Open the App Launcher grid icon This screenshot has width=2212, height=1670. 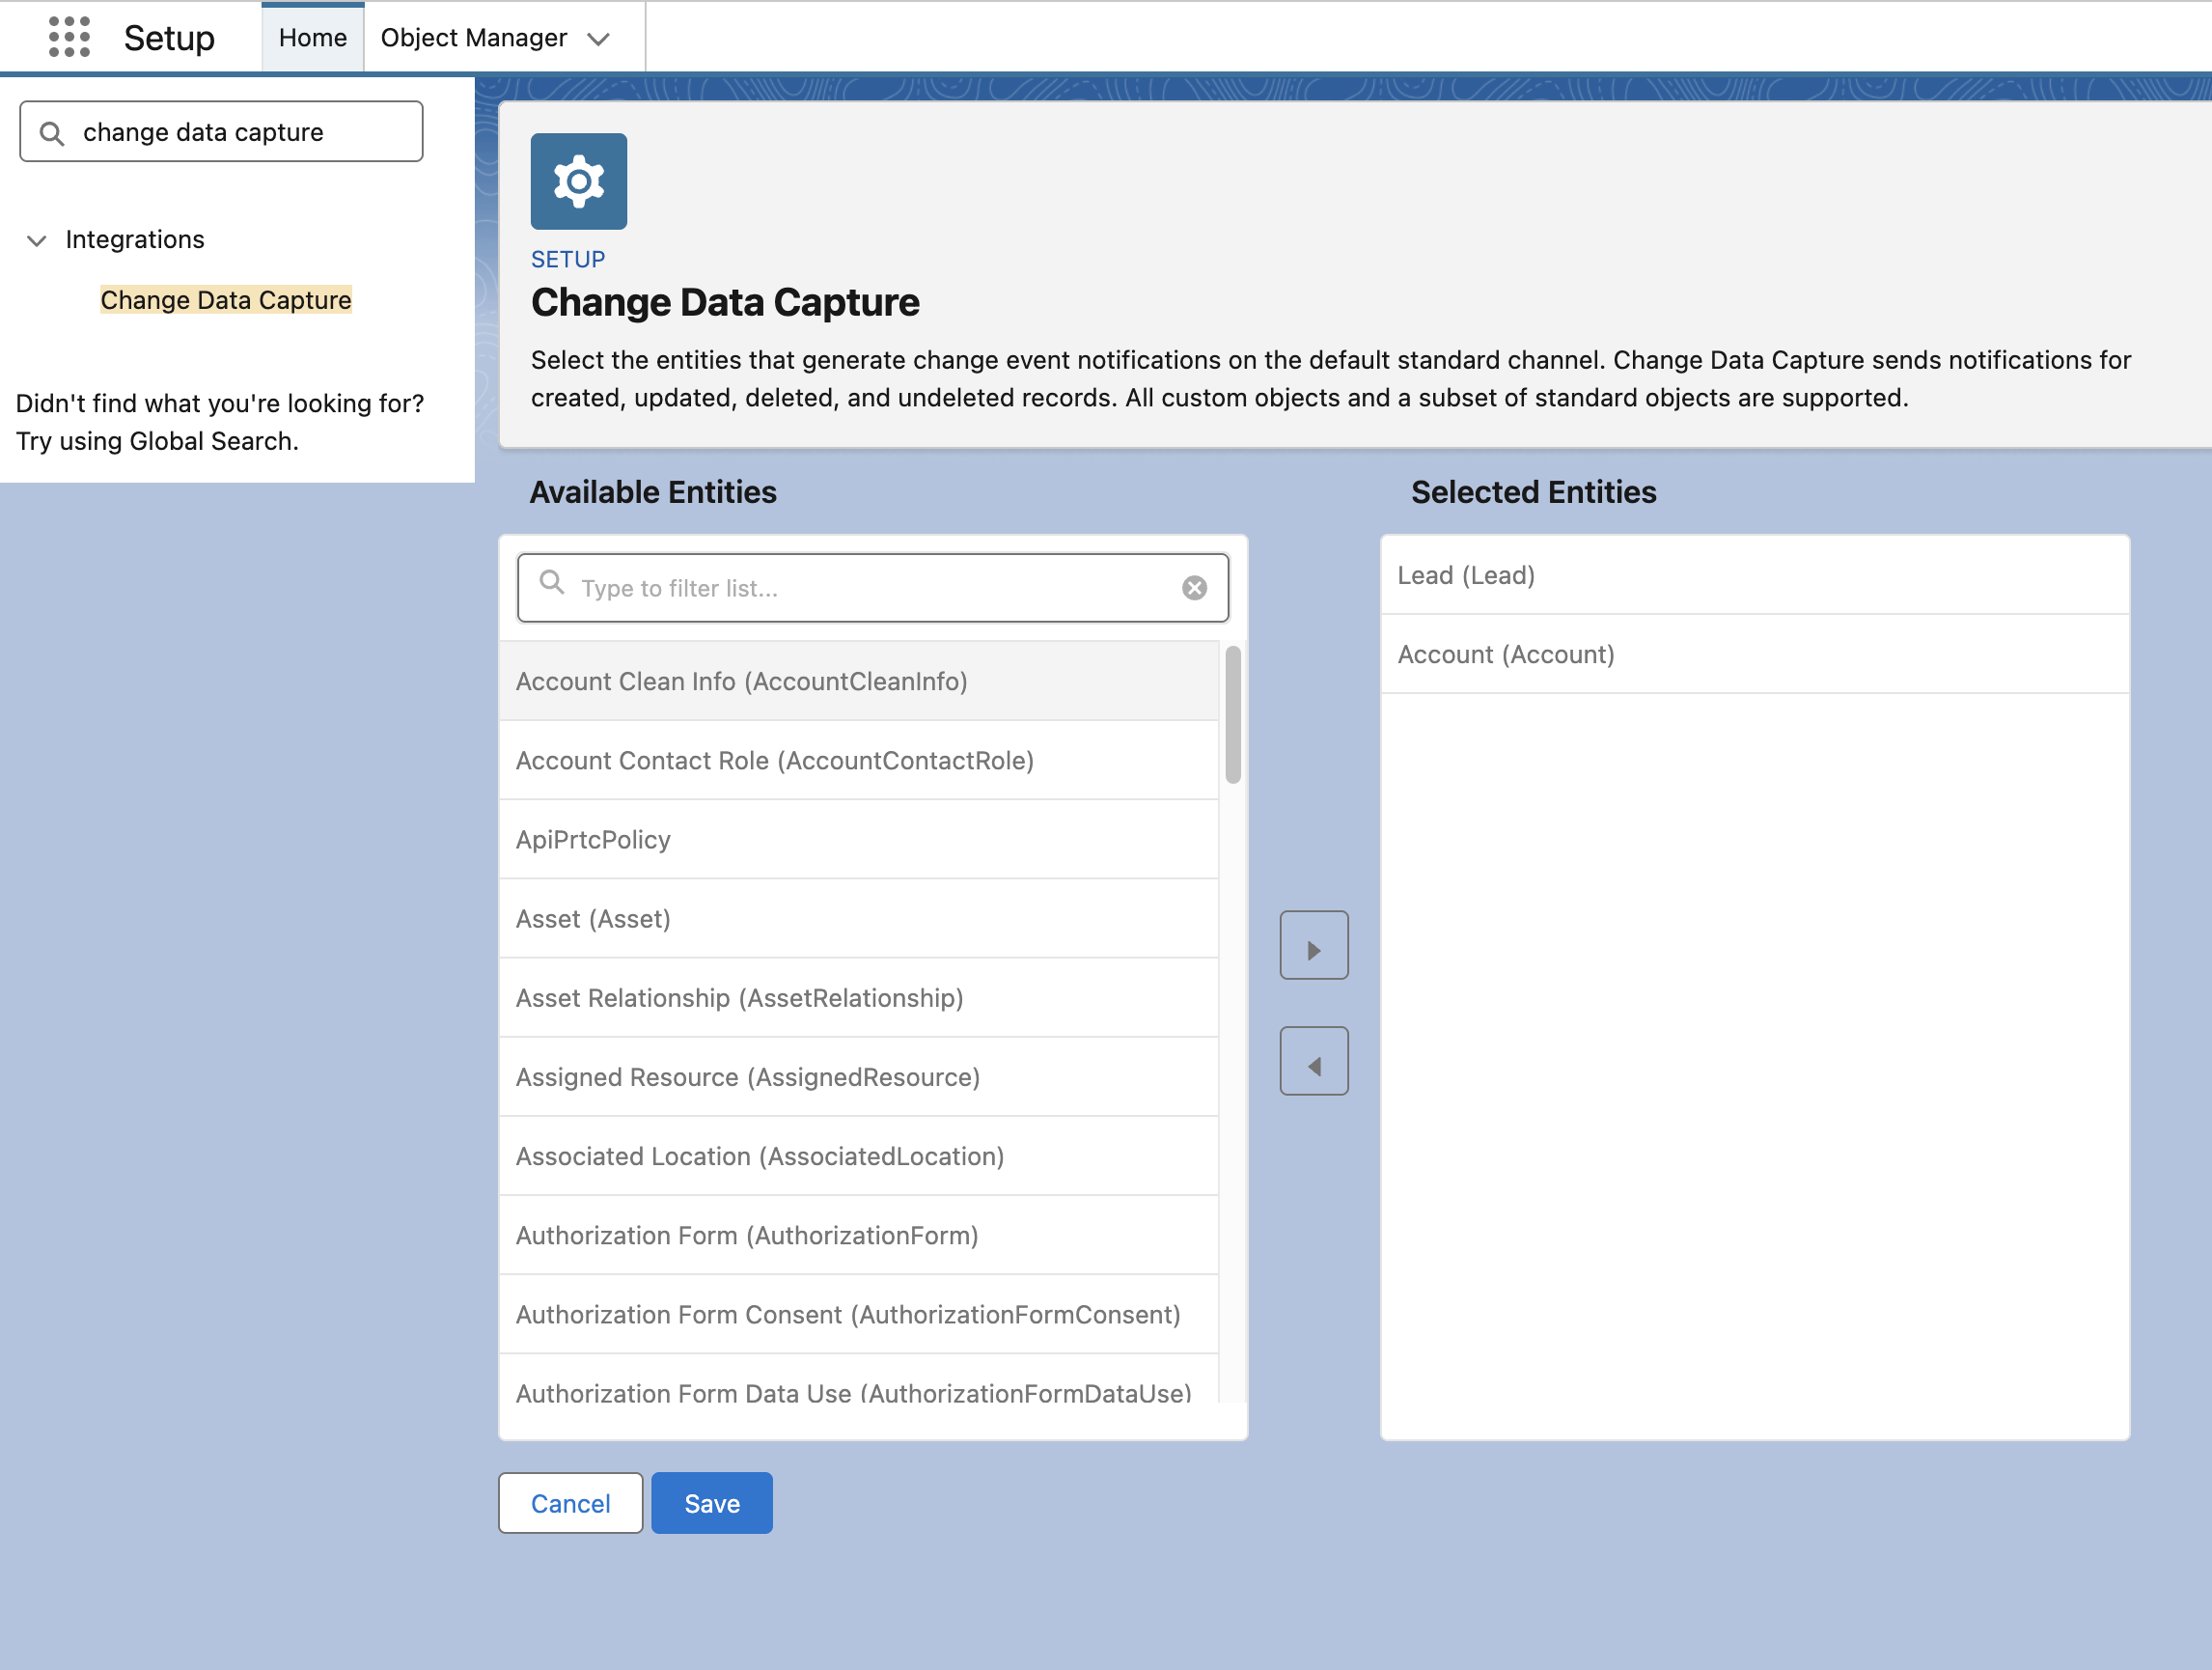click(x=69, y=37)
